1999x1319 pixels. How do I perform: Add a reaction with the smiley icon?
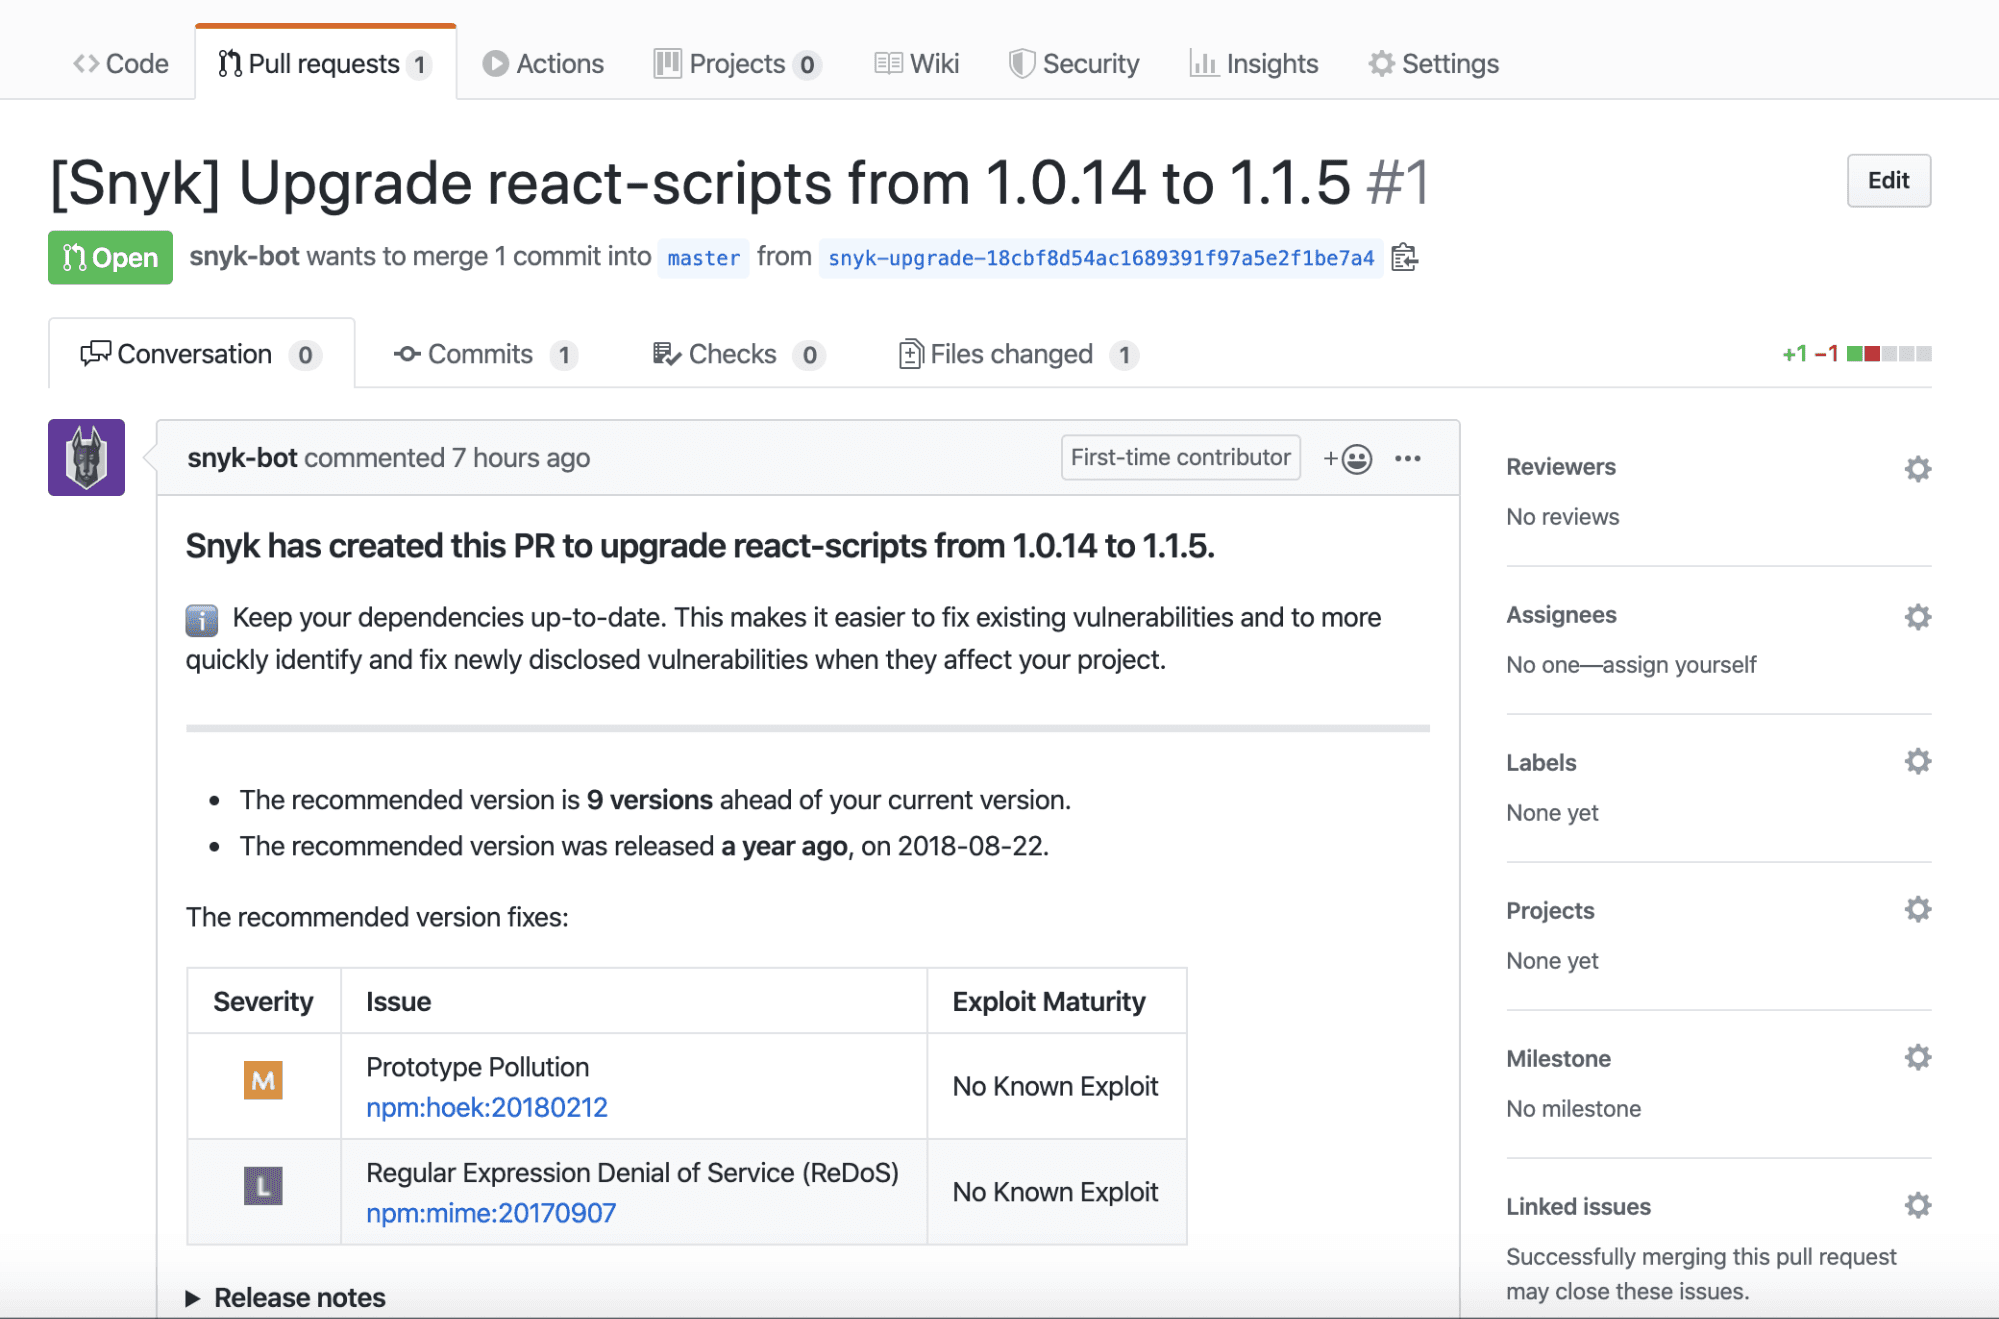pos(1347,458)
